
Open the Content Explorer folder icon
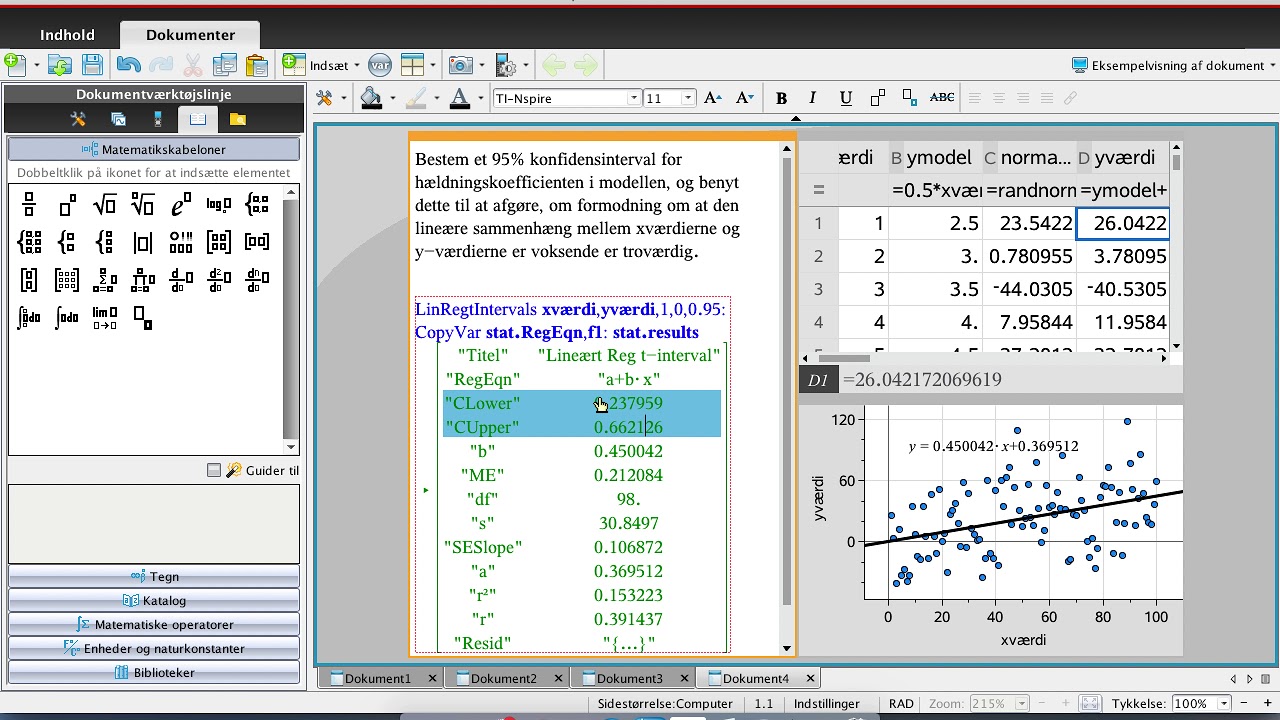coord(237,119)
